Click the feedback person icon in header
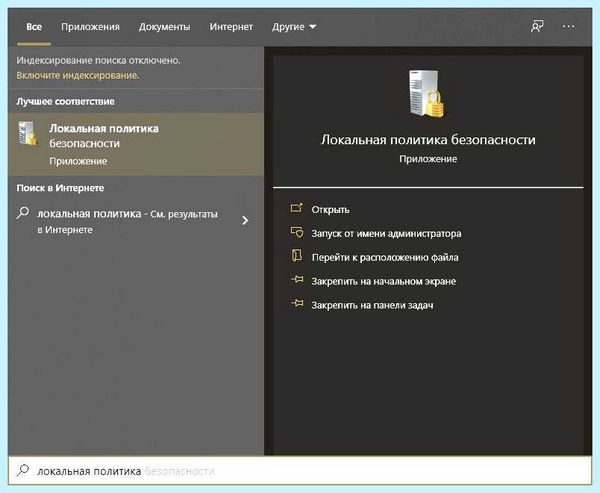 coord(537,26)
